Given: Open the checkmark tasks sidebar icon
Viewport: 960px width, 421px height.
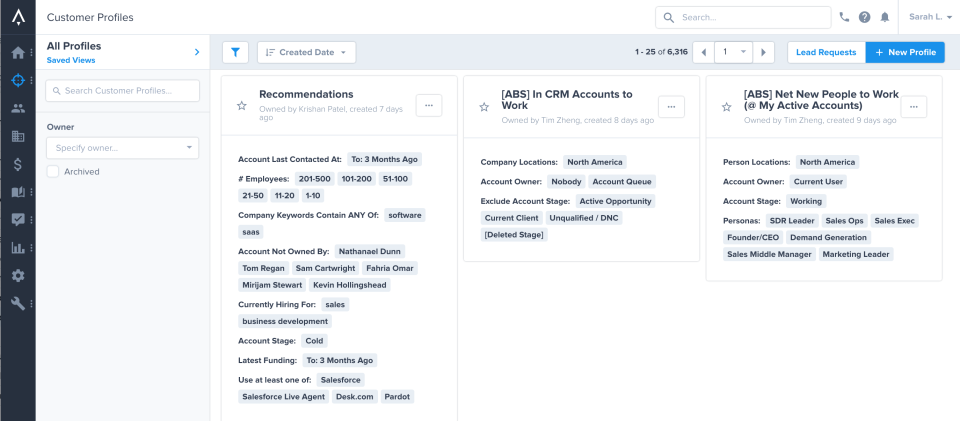Looking at the screenshot, I should (x=18, y=220).
